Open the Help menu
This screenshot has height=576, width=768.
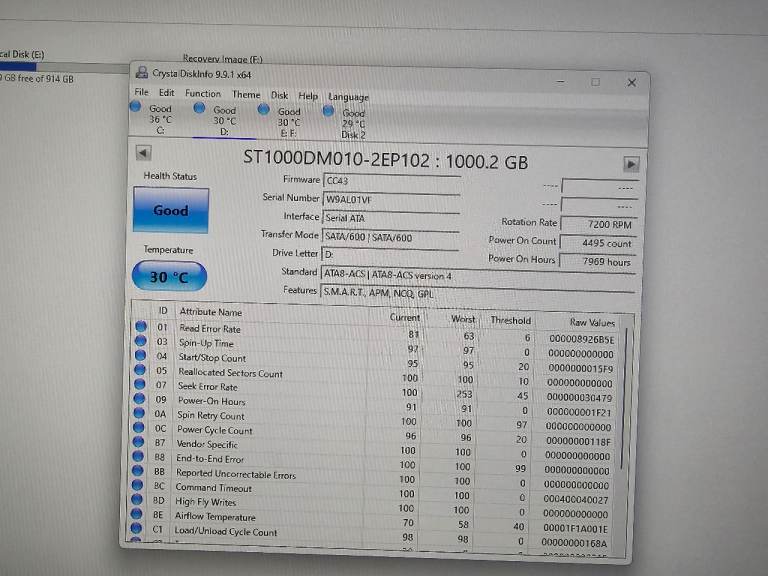pyautogui.click(x=308, y=96)
